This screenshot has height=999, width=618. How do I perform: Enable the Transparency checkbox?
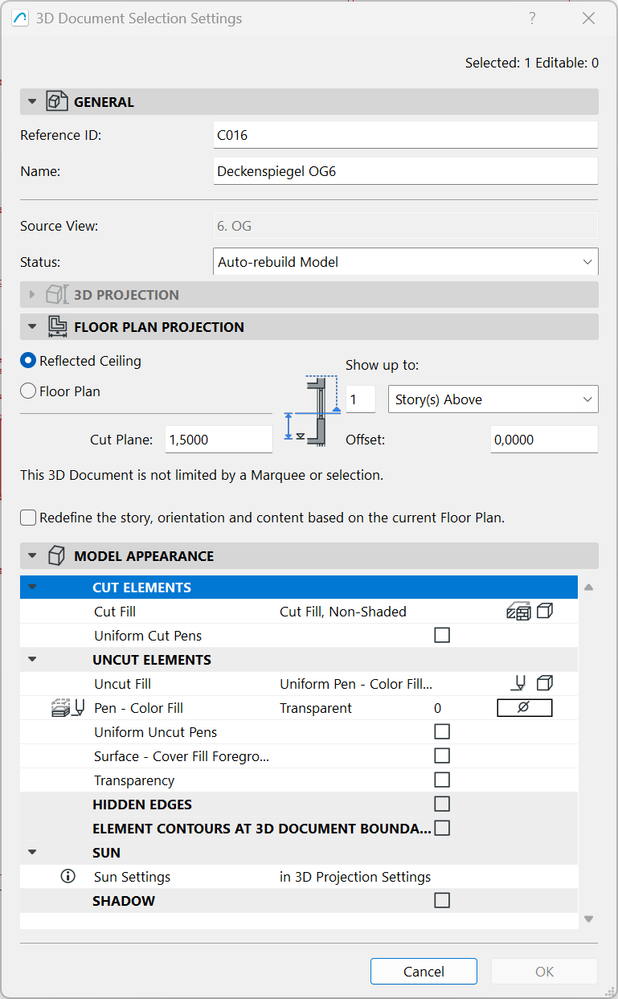(x=442, y=780)
